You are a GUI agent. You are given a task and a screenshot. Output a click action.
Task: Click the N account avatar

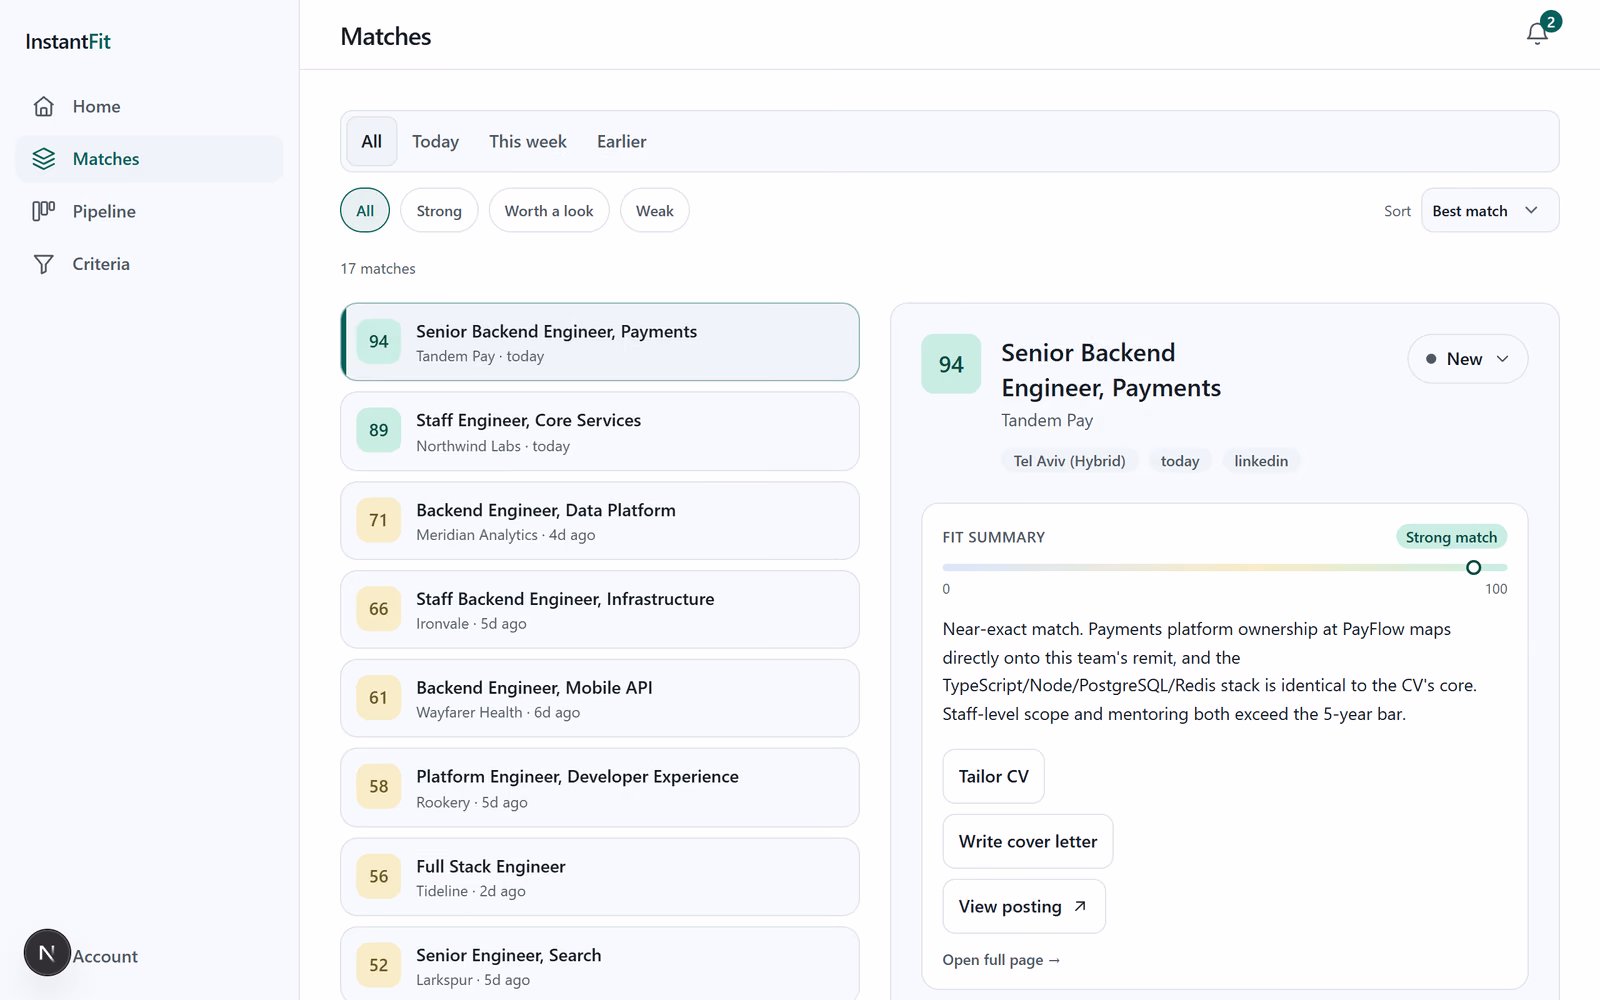[x=47, y=953]
